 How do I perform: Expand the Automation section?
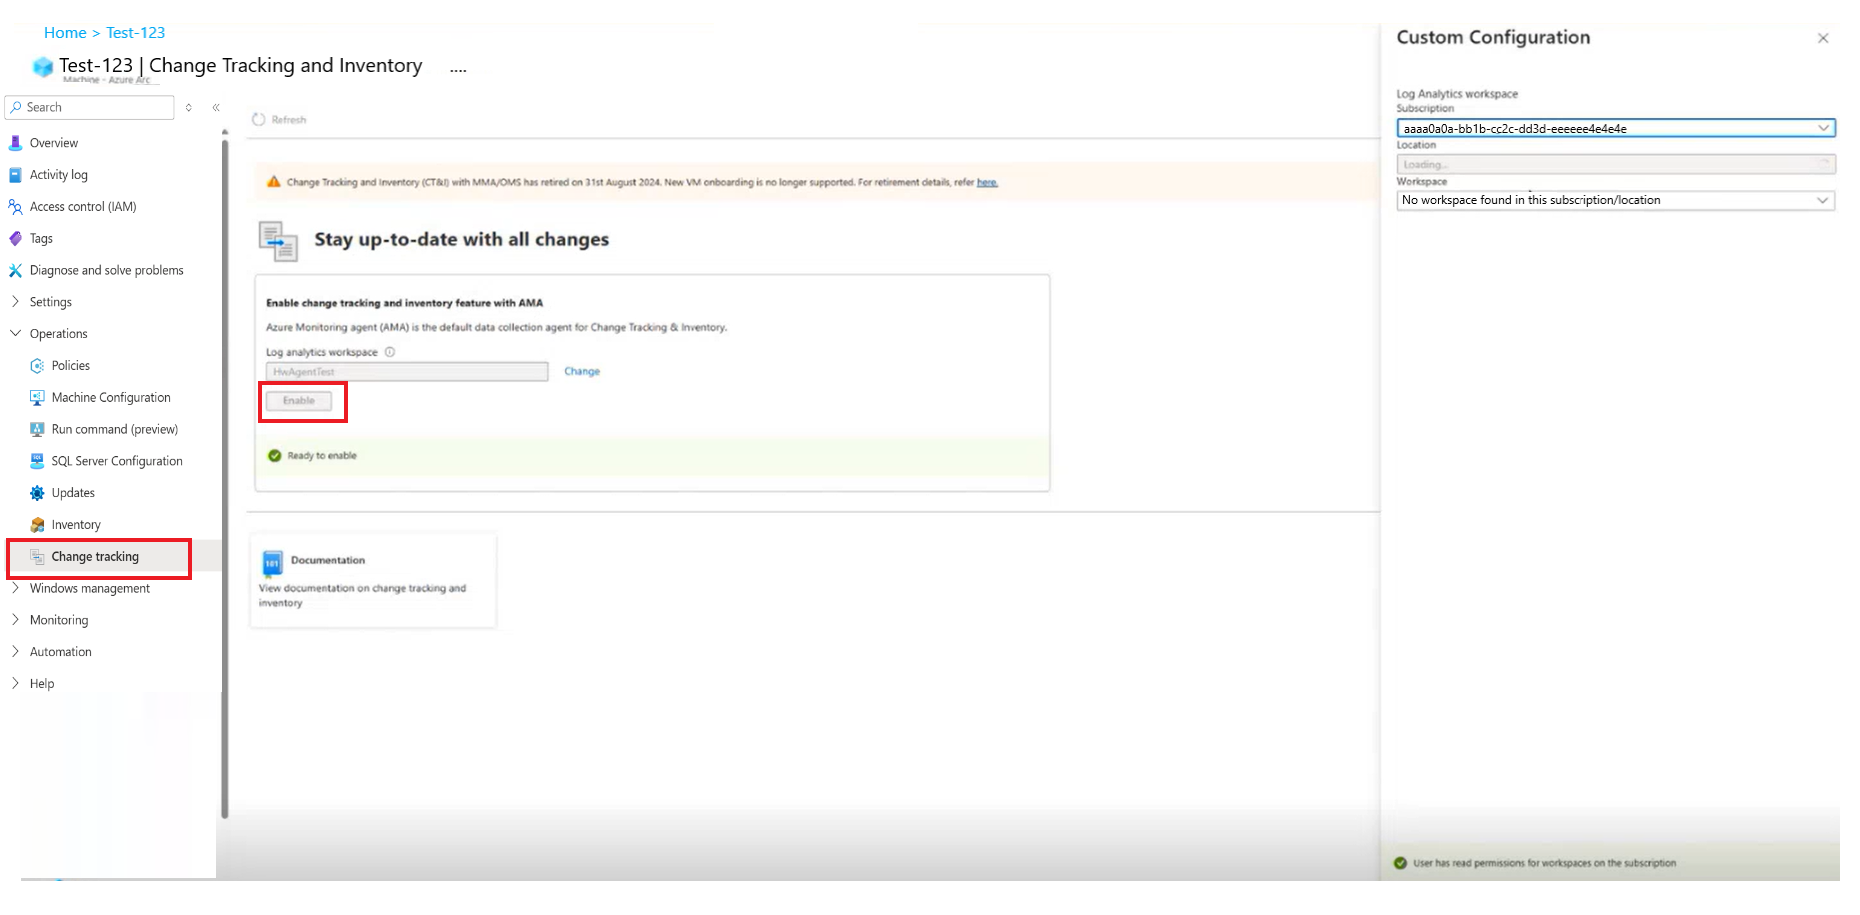(15, 652)
